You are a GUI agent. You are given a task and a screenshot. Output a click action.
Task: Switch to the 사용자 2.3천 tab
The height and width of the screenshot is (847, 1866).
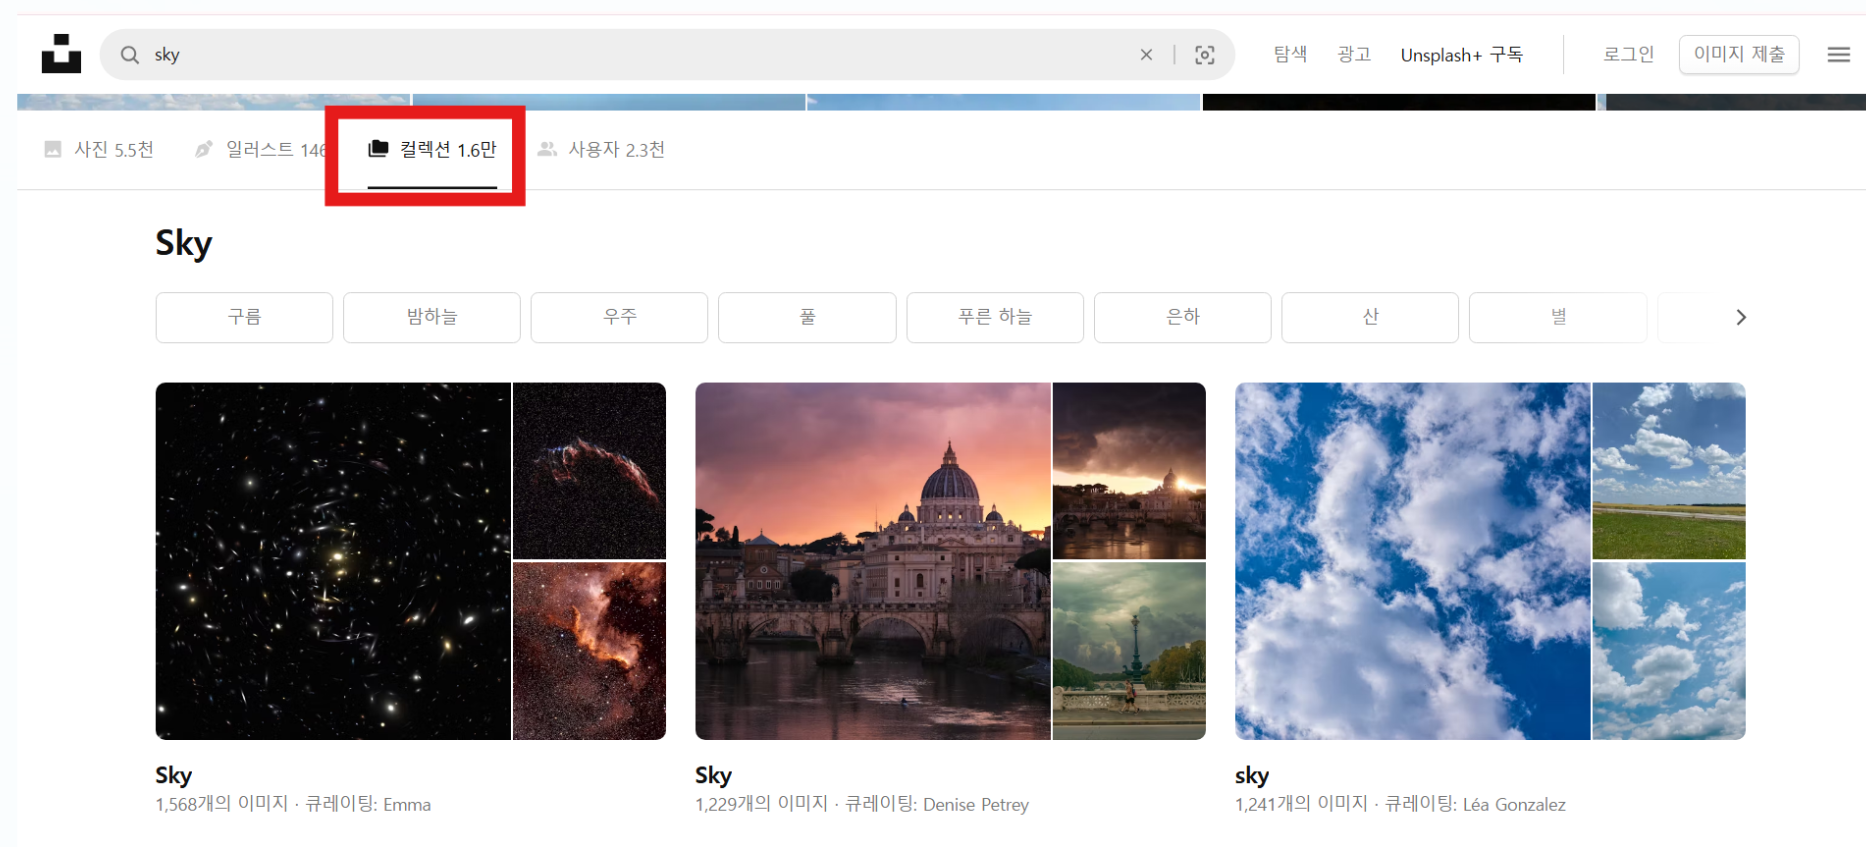601,149
